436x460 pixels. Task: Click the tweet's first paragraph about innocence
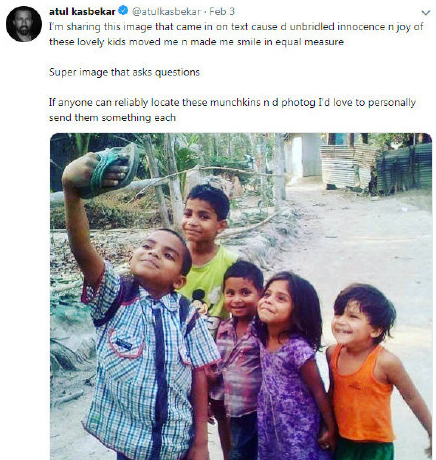[236, 34]
